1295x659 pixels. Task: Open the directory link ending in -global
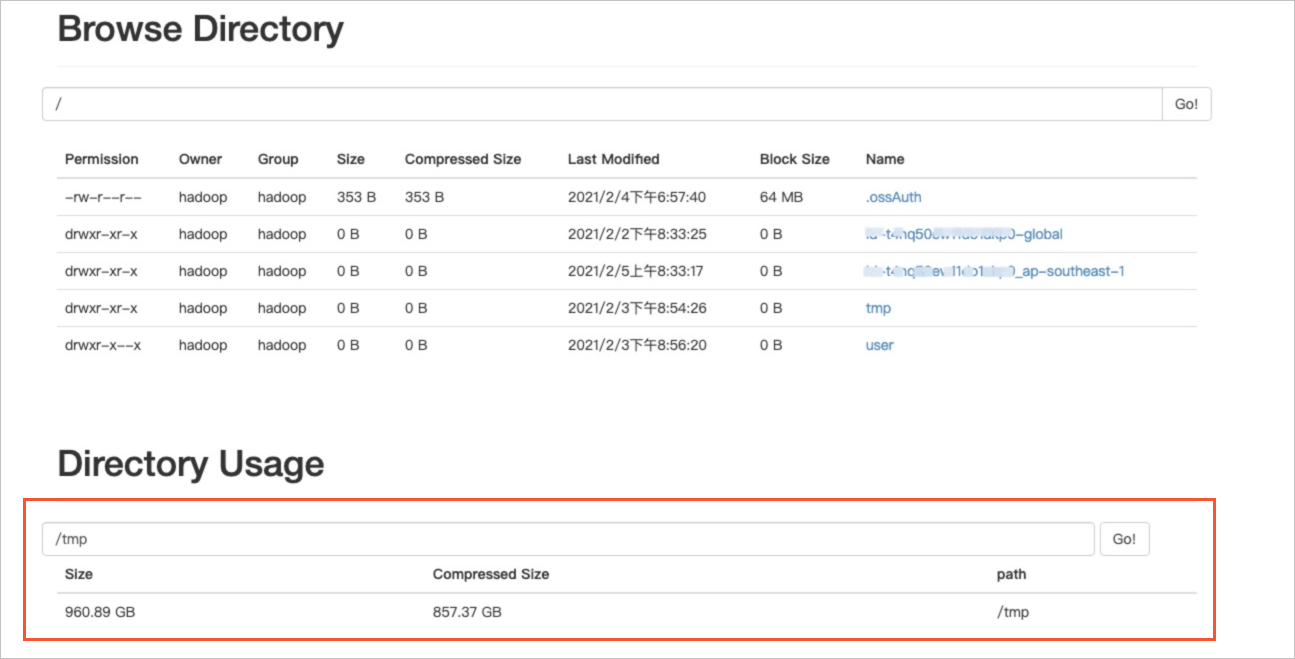click(964, 234)
